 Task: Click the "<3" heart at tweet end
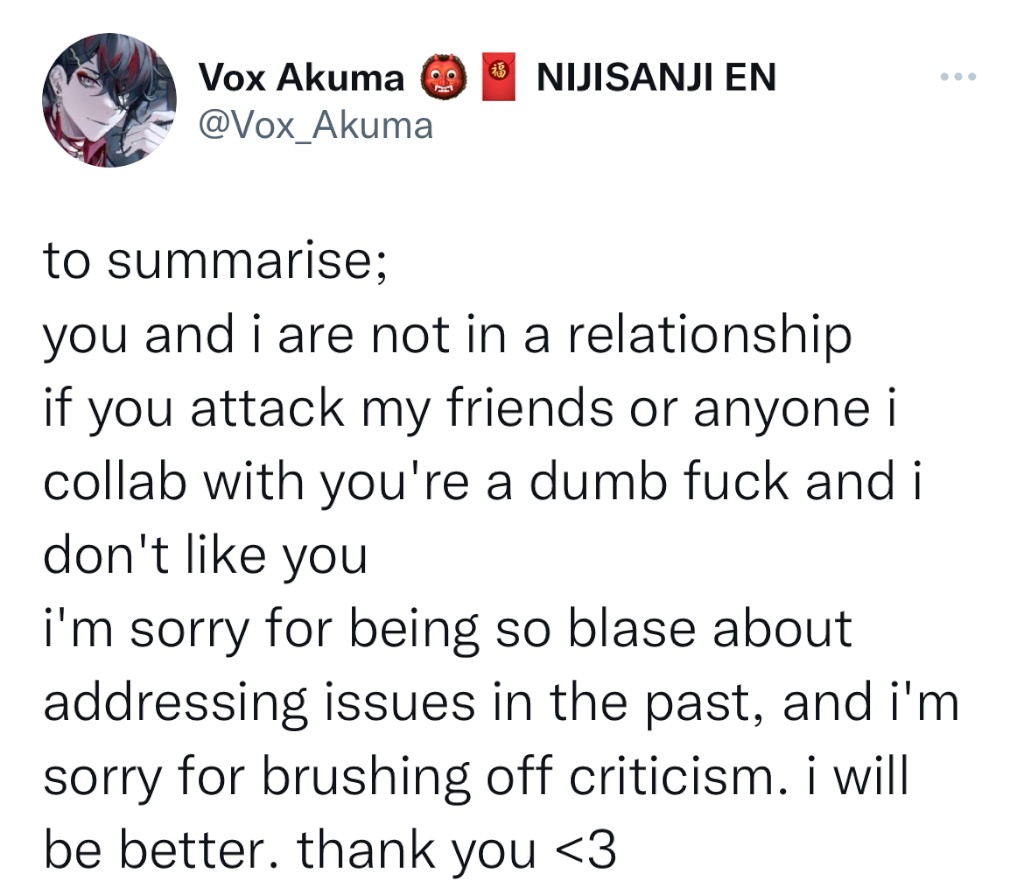click(585, 850)
